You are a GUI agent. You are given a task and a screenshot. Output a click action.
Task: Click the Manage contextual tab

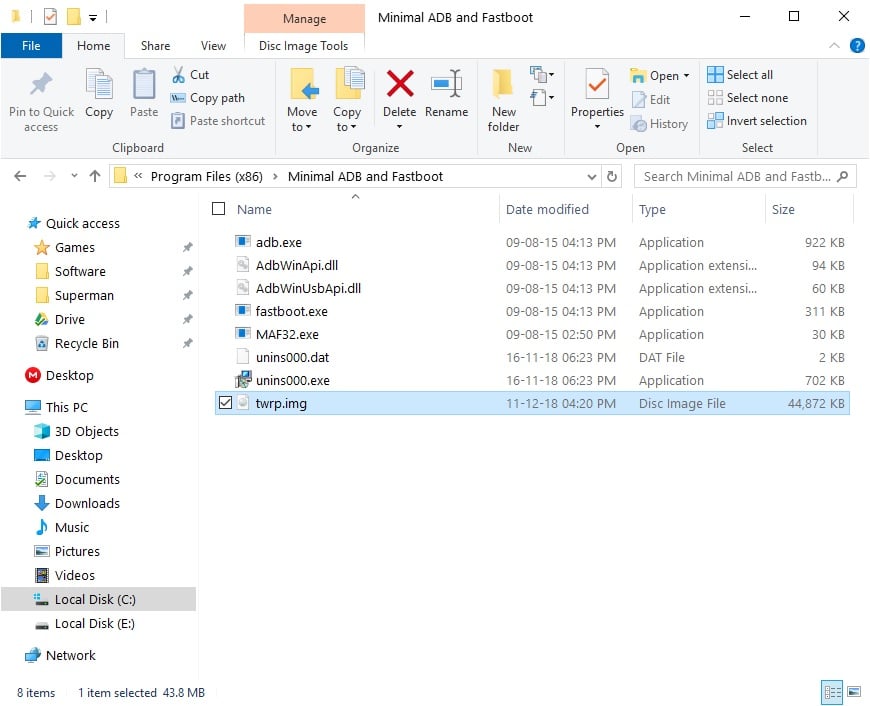click(x=304, y=18)
